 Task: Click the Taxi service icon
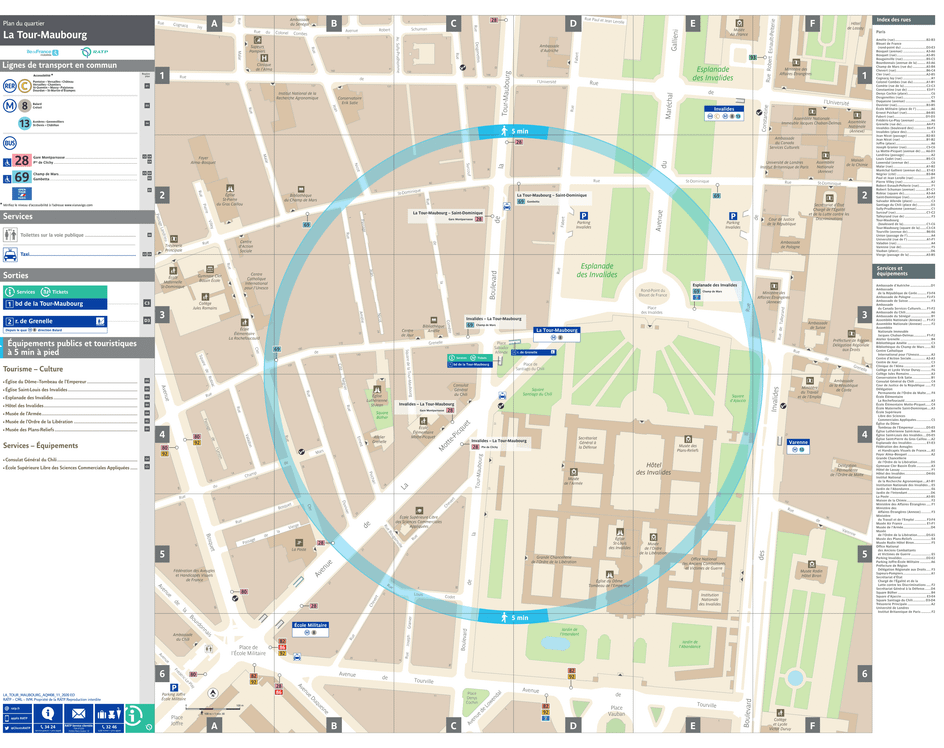pyautogui.click(x=11, y=254)
